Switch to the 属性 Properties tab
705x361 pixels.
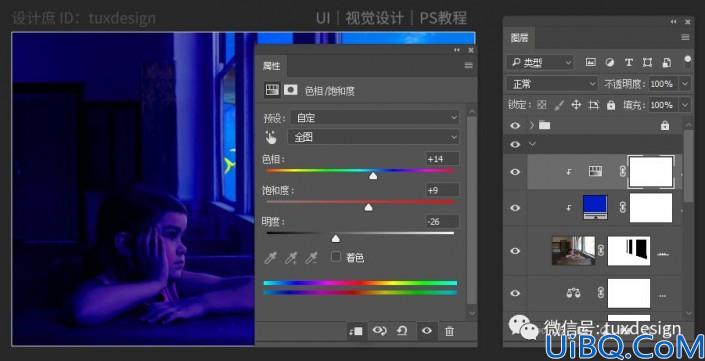pos(271,66)
